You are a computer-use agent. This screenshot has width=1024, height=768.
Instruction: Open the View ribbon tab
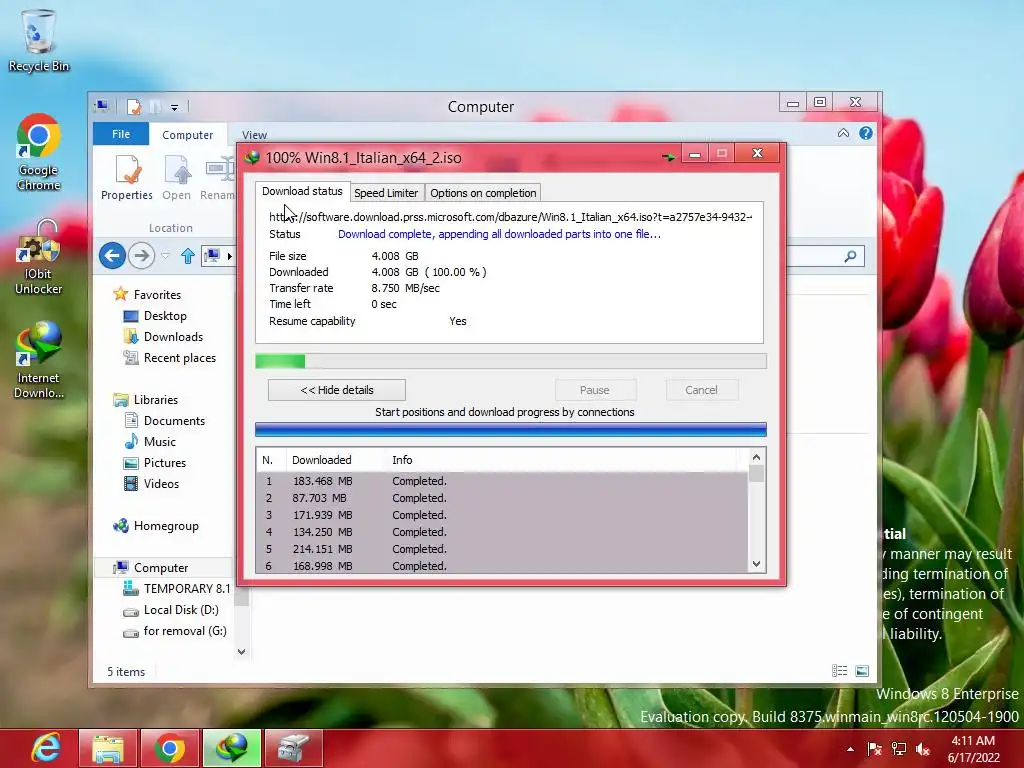coord(254,135)
